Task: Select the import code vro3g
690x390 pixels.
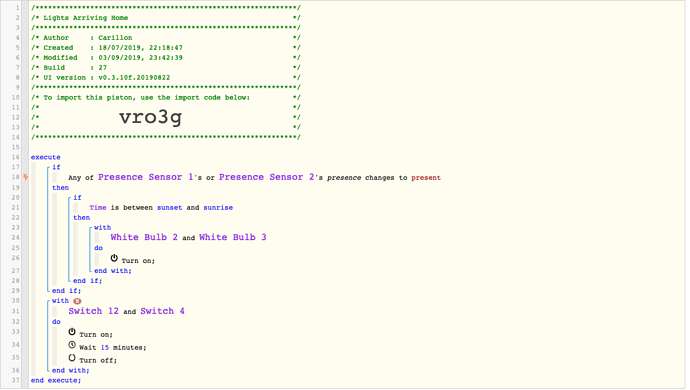Action: click(x=150, y=117)
